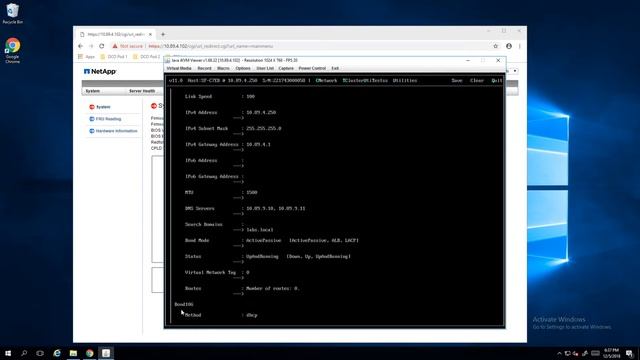Open the Options menu in KVM Viewer
This screenshot has height=360, width=640.
click(243, 68)
